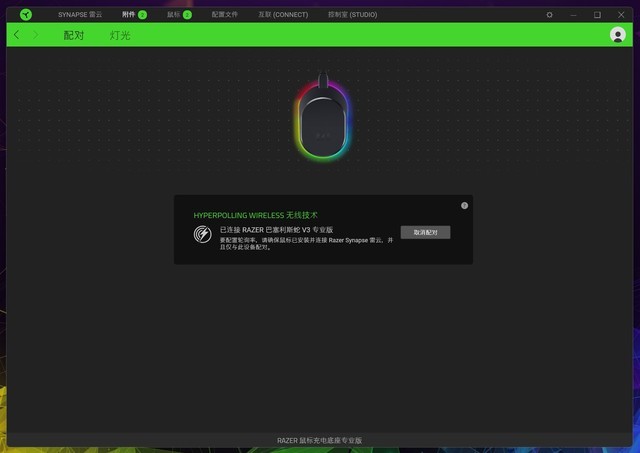Click the green badge on 鼠标 tab

click(x=187, y=15)
